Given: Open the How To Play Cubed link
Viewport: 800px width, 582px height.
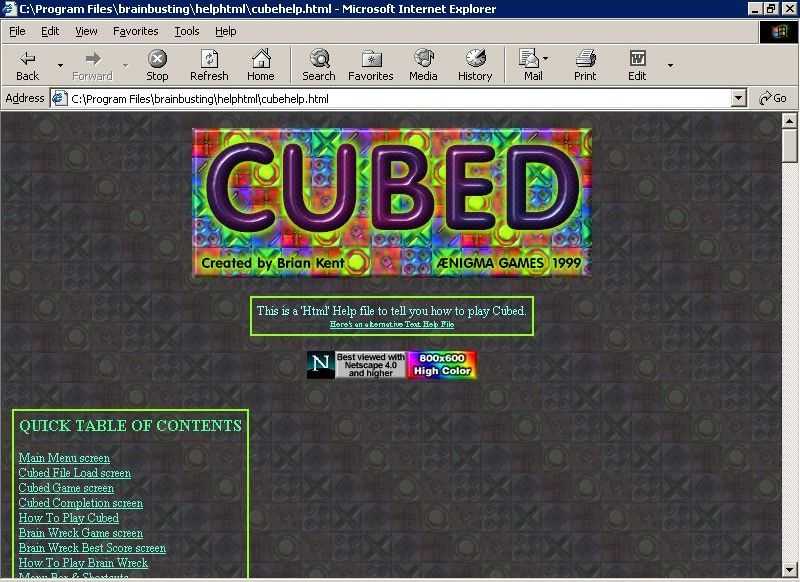Looking at the screenshot, I should pos(68,518).
